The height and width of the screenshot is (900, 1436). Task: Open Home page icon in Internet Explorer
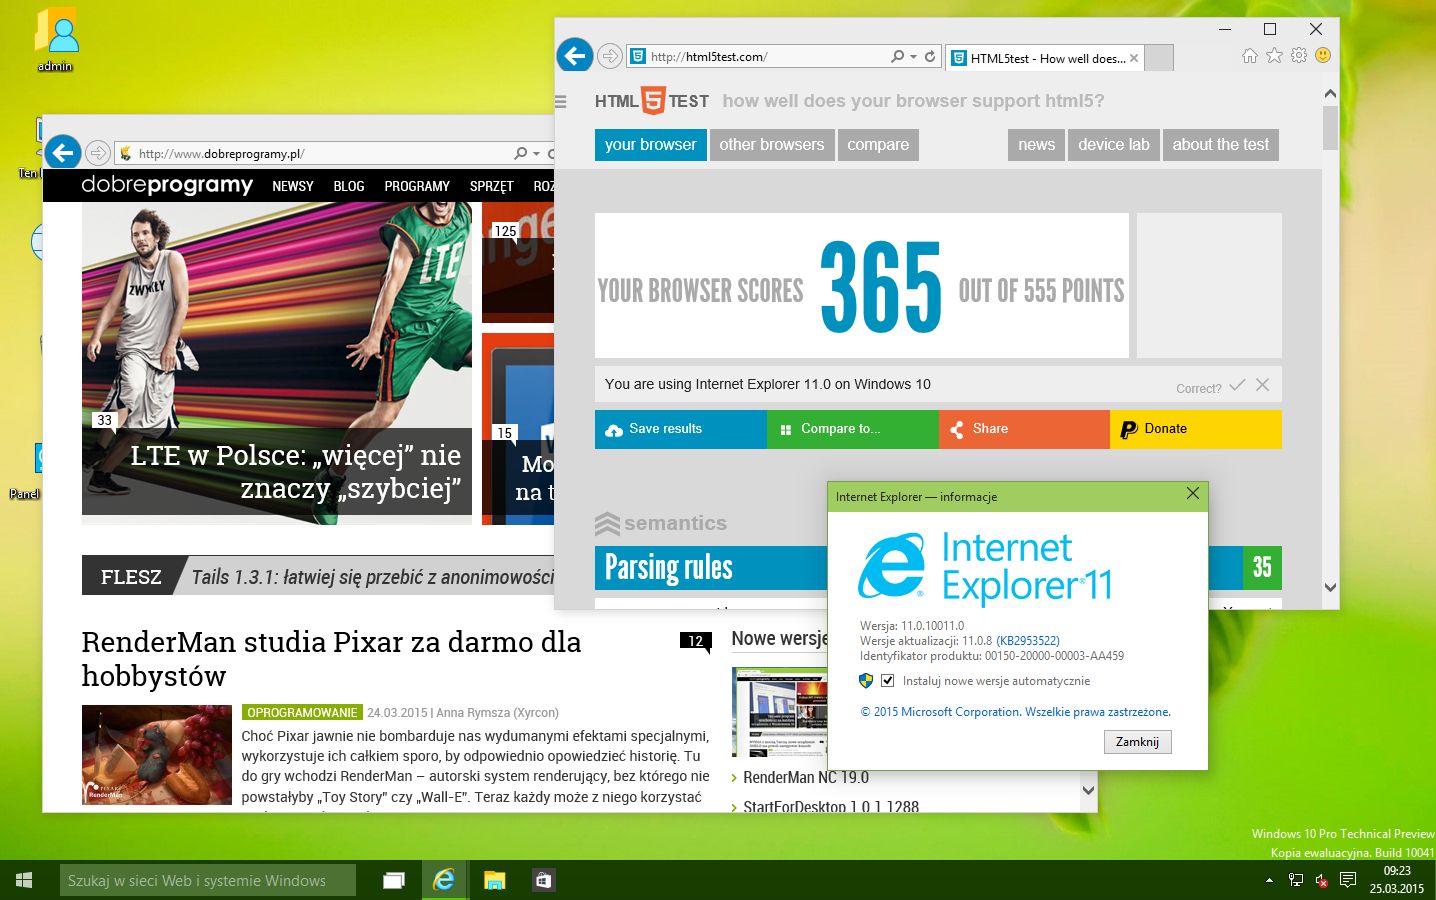(1250, 56)
